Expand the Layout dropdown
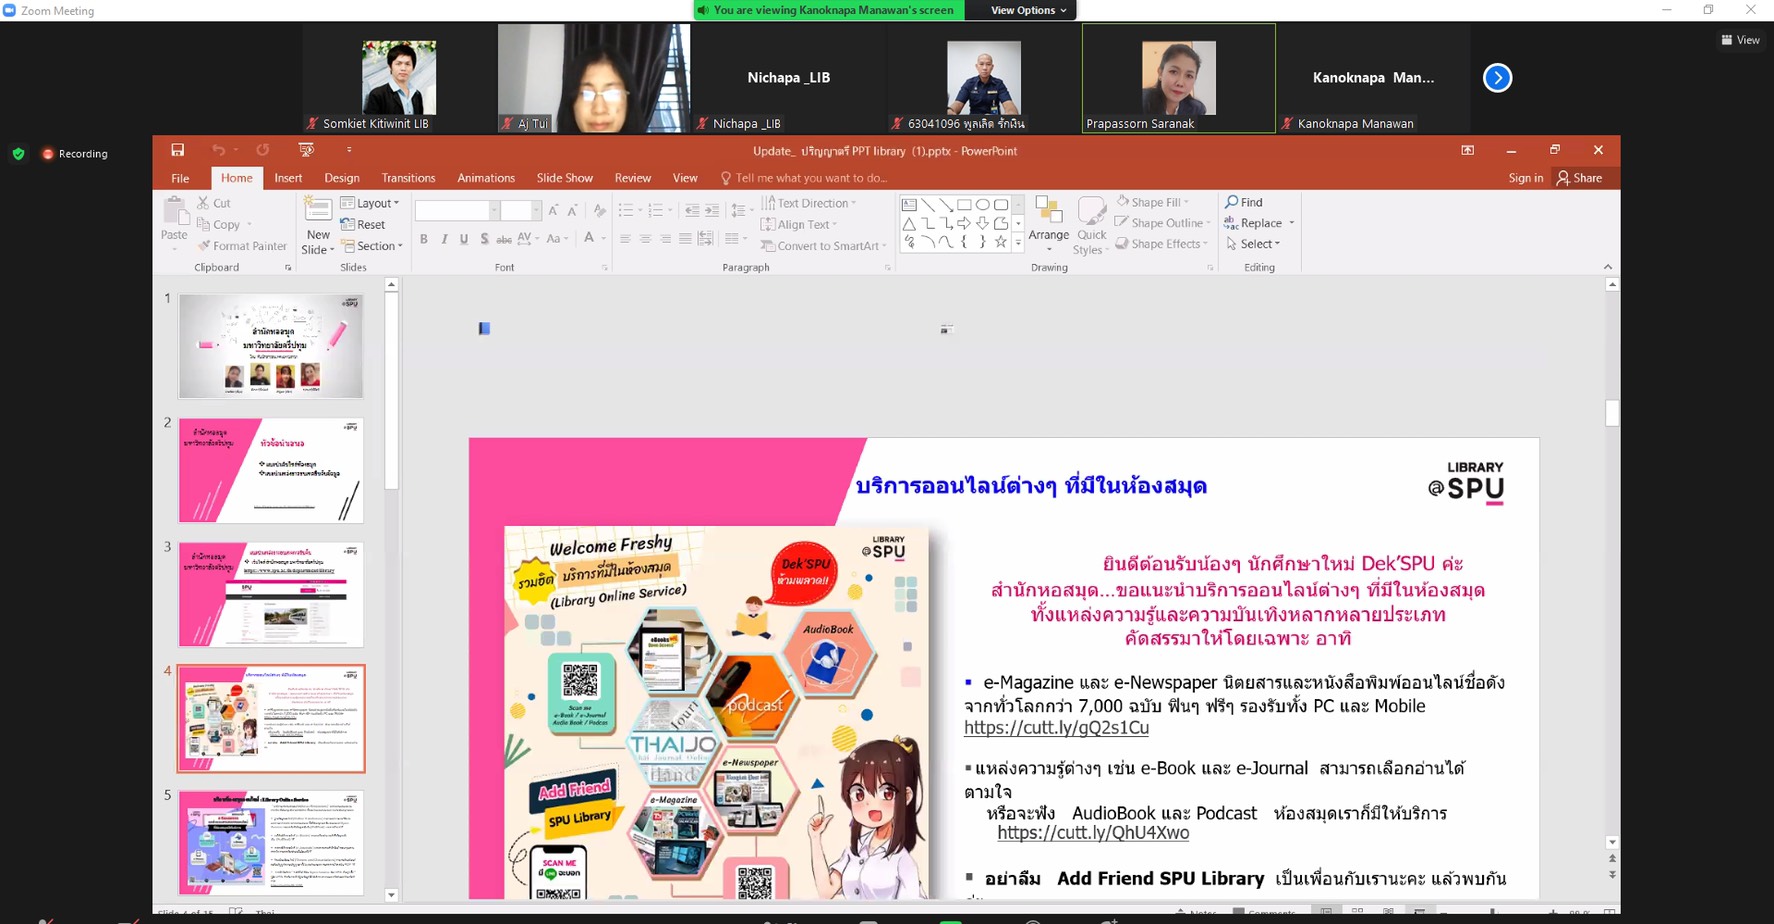 coord(370,203)
